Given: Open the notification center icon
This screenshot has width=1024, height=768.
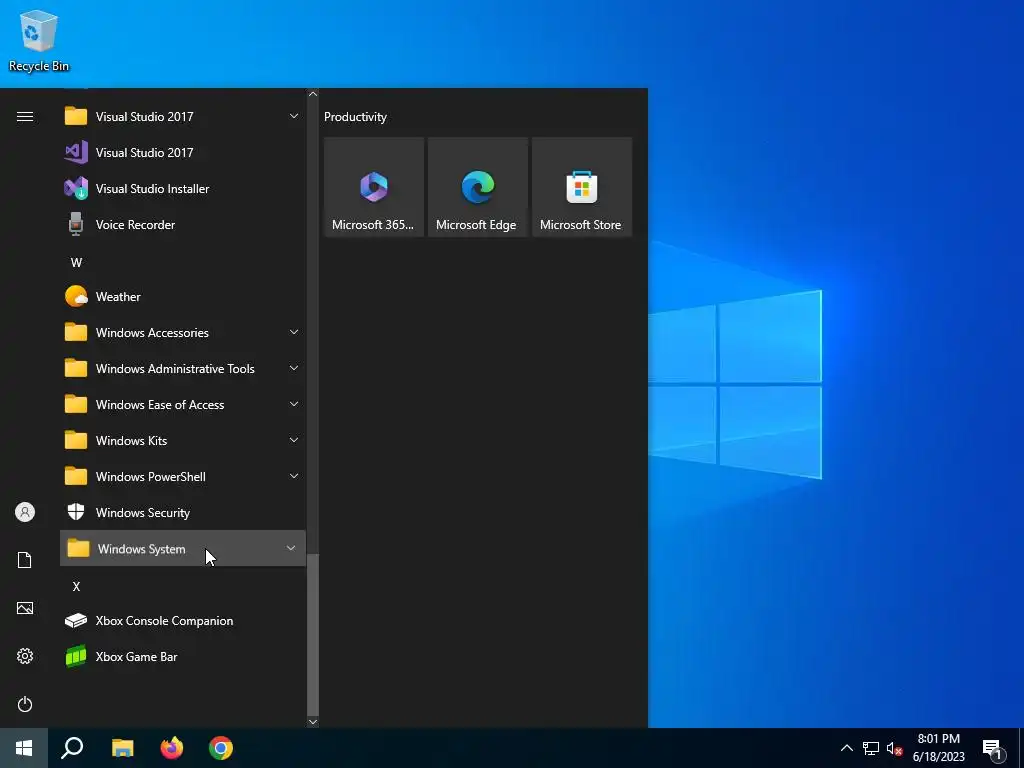Looking at the screenshot, I should click(x=992, y=749).
